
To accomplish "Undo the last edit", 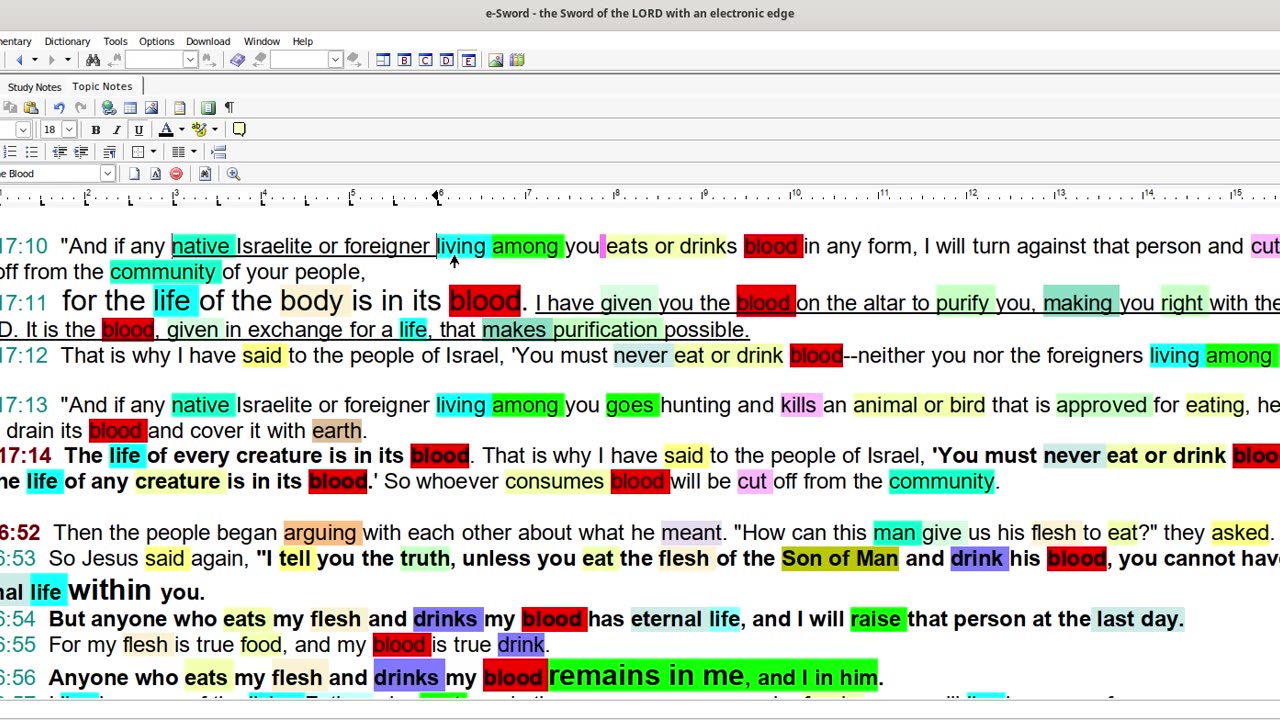I will click(59, 108).
